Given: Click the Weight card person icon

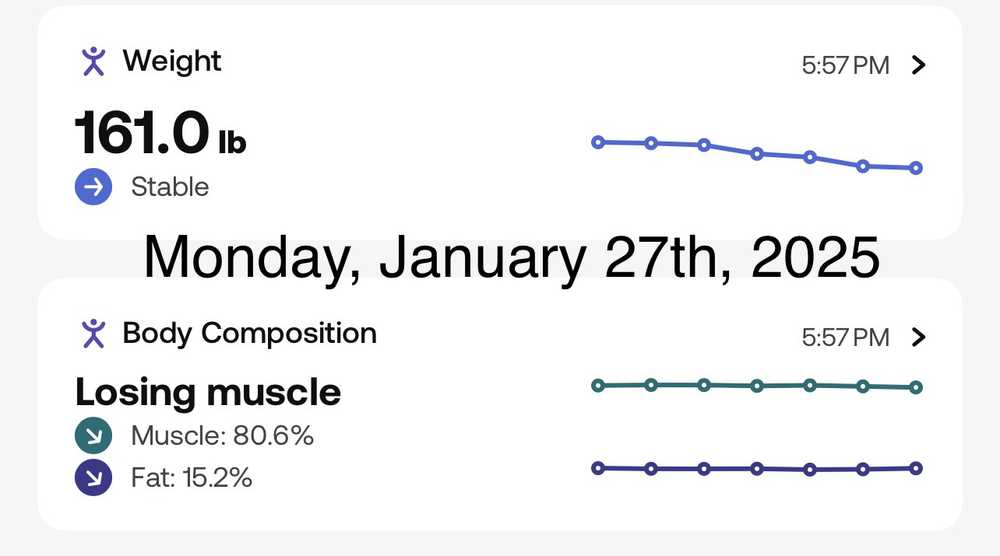Looking at the screenshot, I should click(93, 61).
